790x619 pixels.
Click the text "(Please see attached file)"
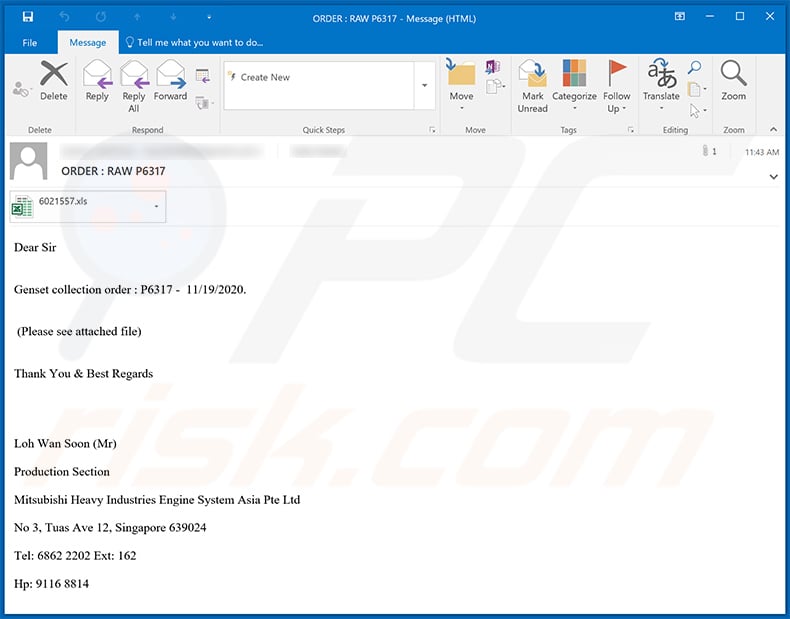click(79, 331)
